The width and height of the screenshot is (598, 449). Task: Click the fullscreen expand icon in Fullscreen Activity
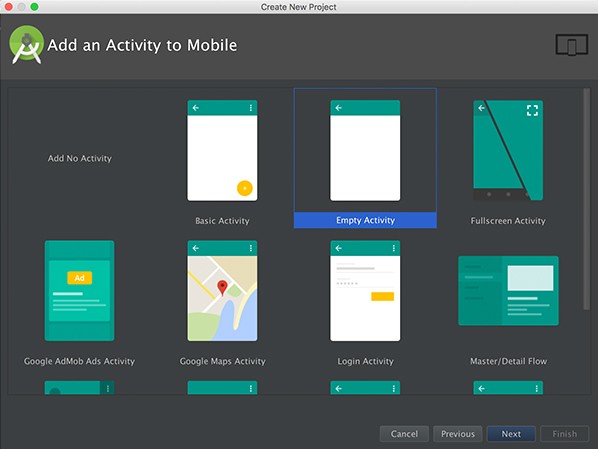point(532,111)
